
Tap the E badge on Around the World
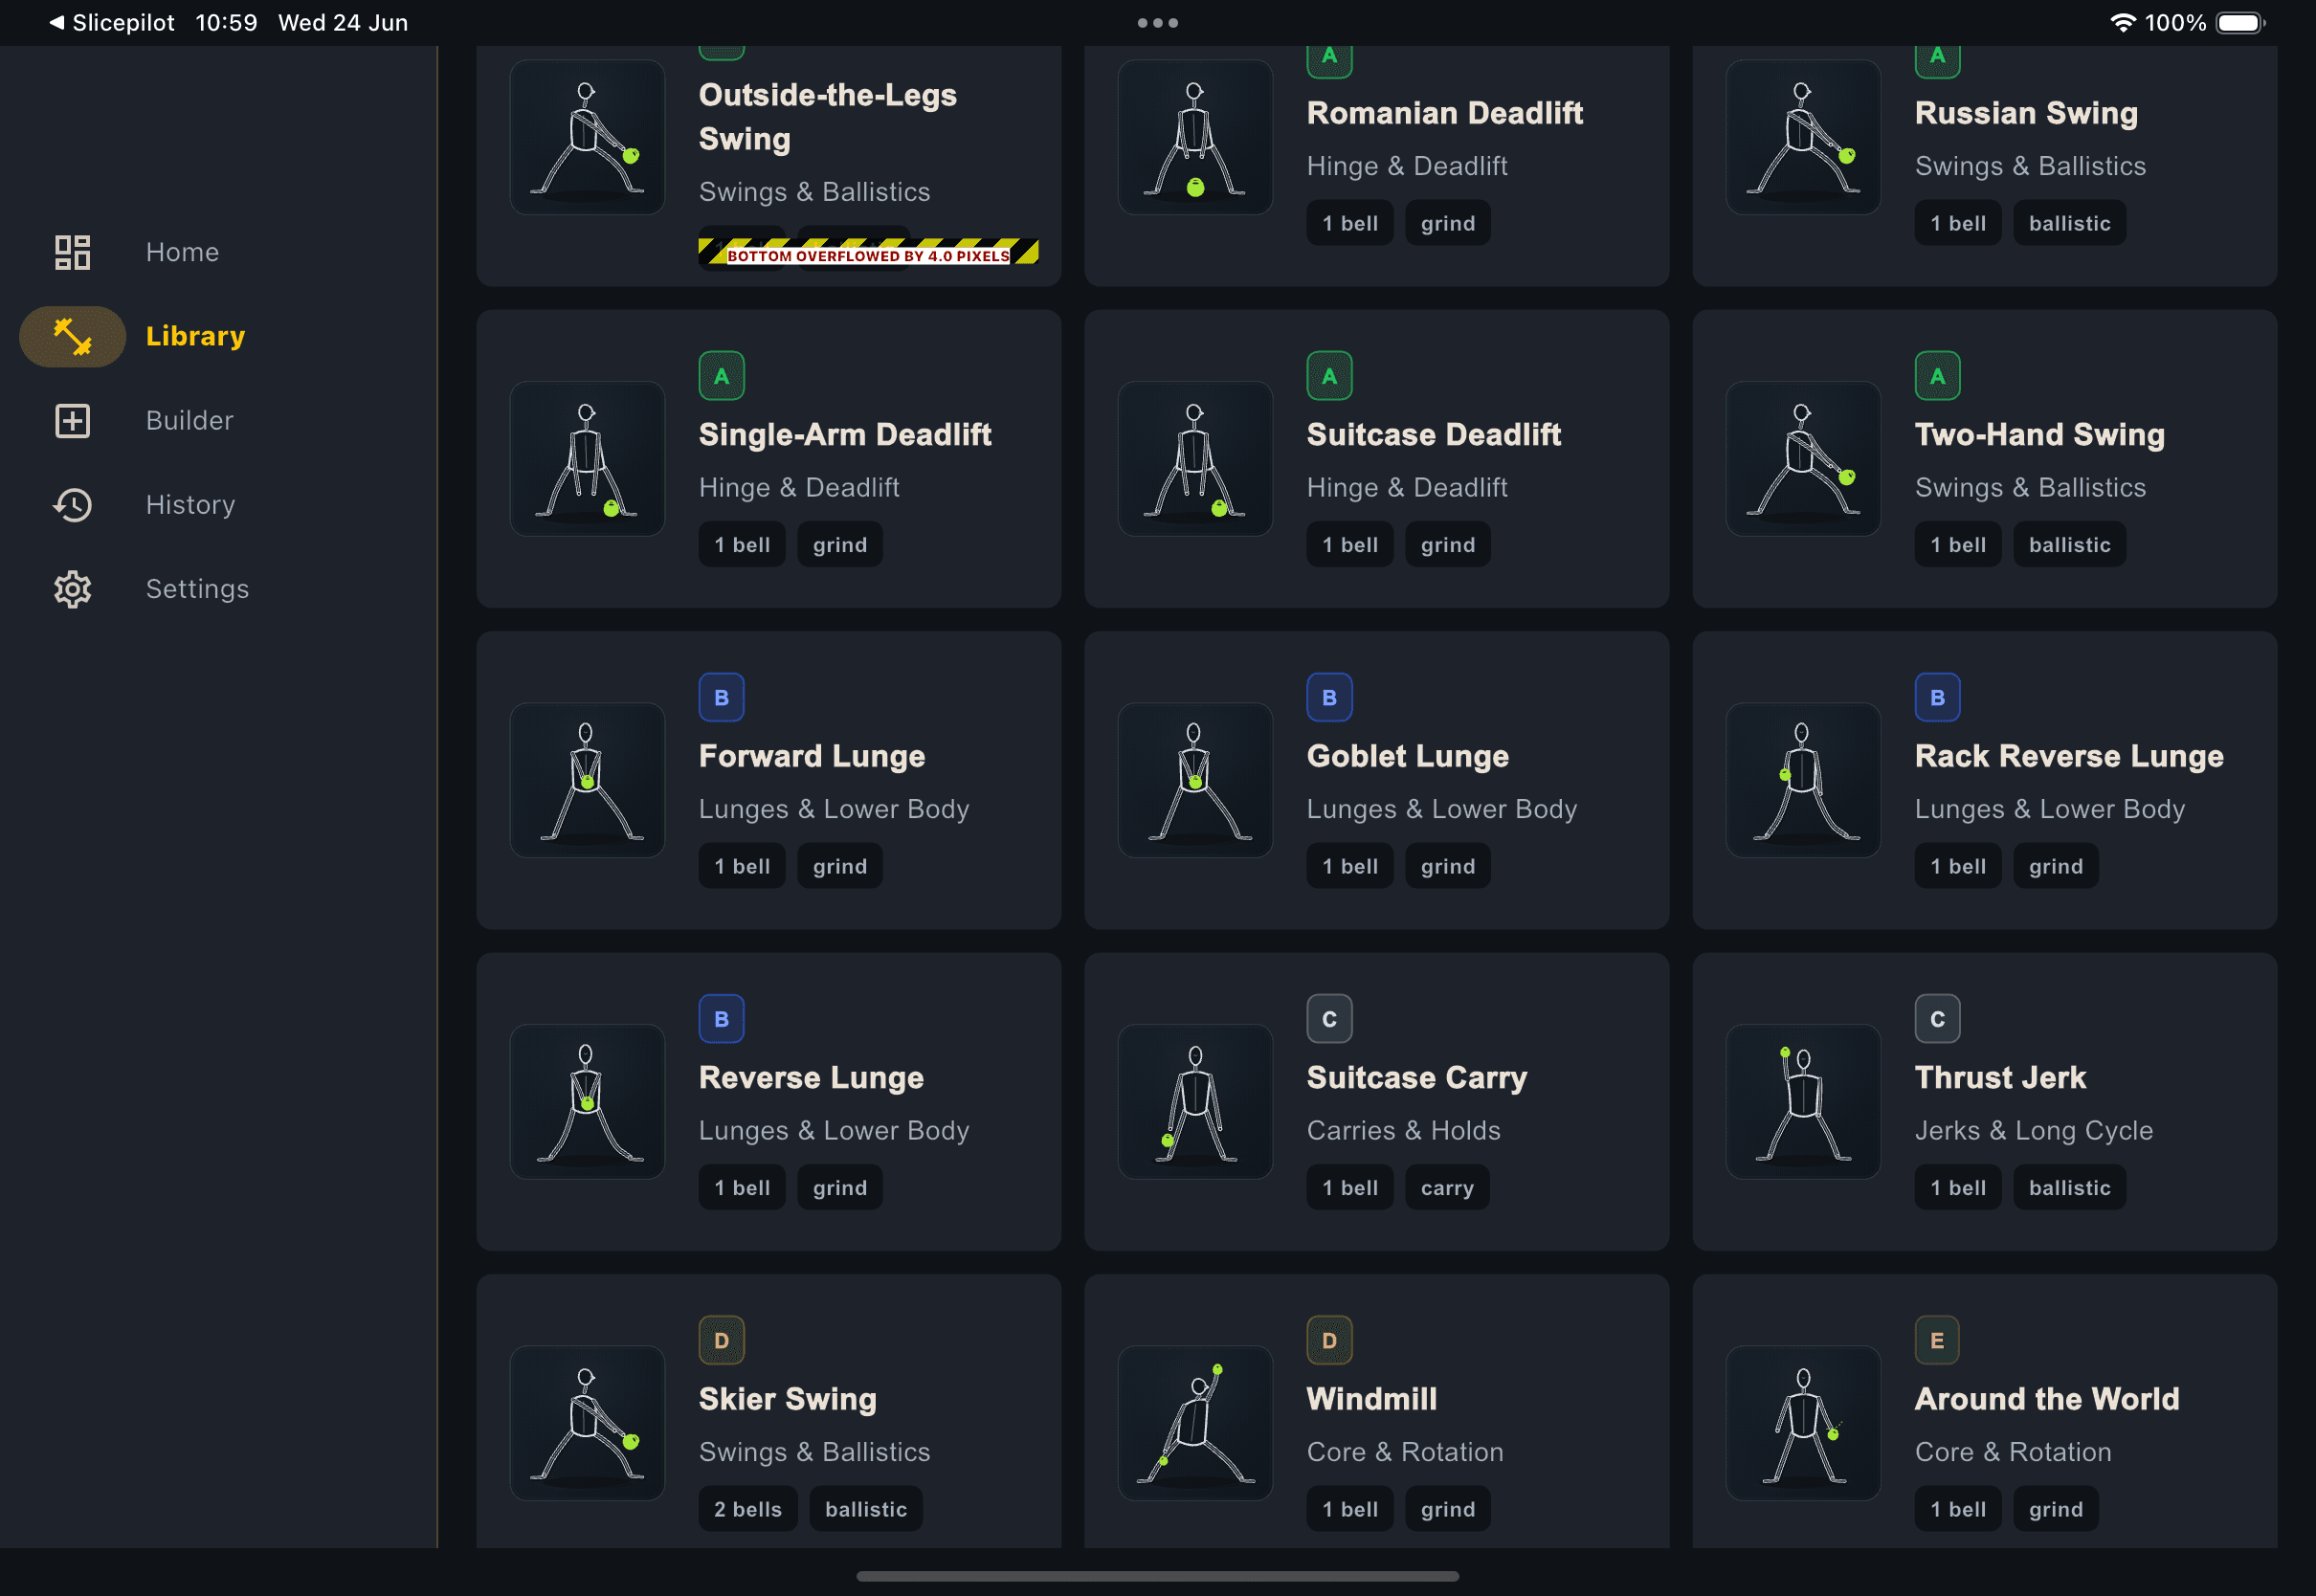click(x=1937, y=1340)
